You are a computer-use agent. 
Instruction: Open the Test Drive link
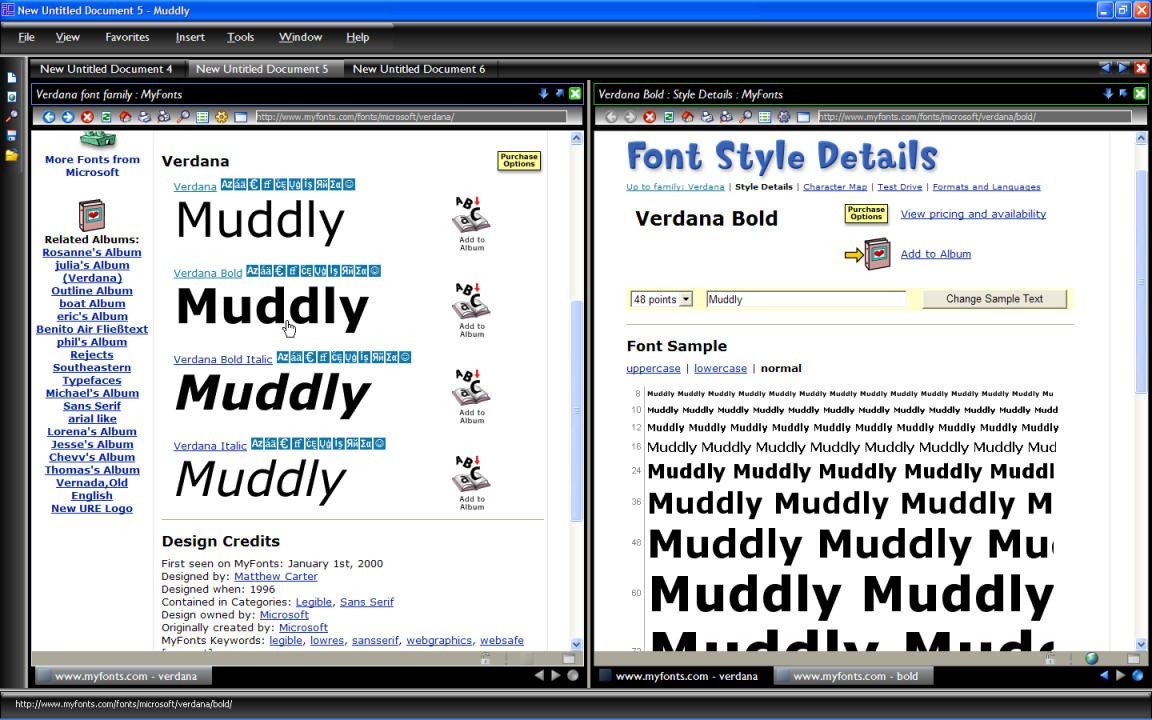click(x=899, y=187)
